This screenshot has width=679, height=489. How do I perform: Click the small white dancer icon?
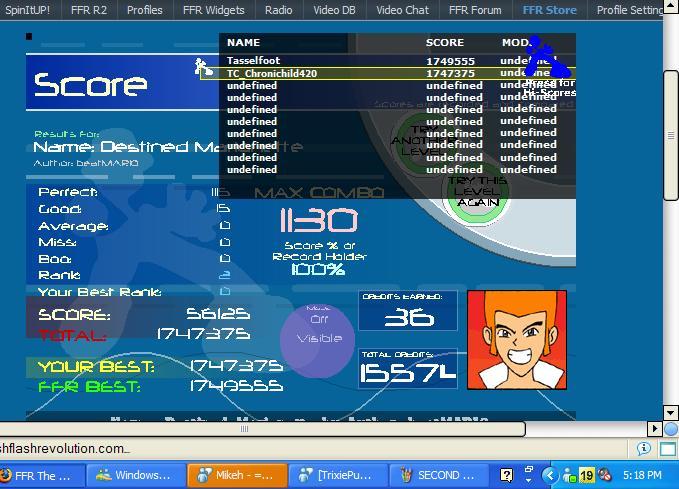pyautogui.click(x=203, y=68)
